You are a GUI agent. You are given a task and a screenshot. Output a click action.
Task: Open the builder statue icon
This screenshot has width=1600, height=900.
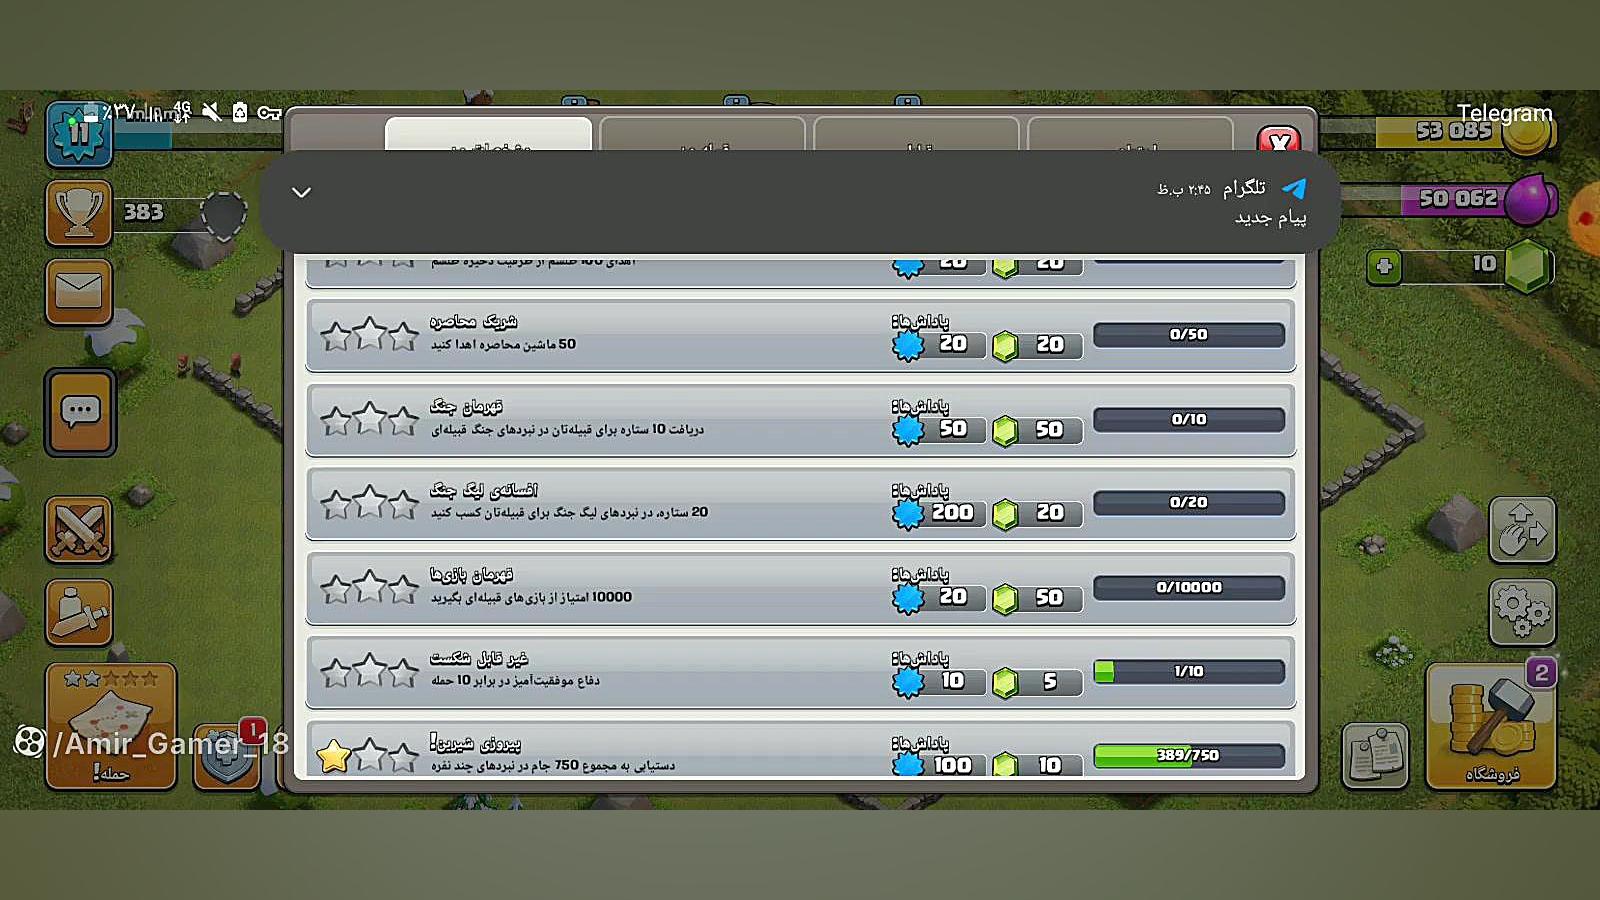[79, 612]
